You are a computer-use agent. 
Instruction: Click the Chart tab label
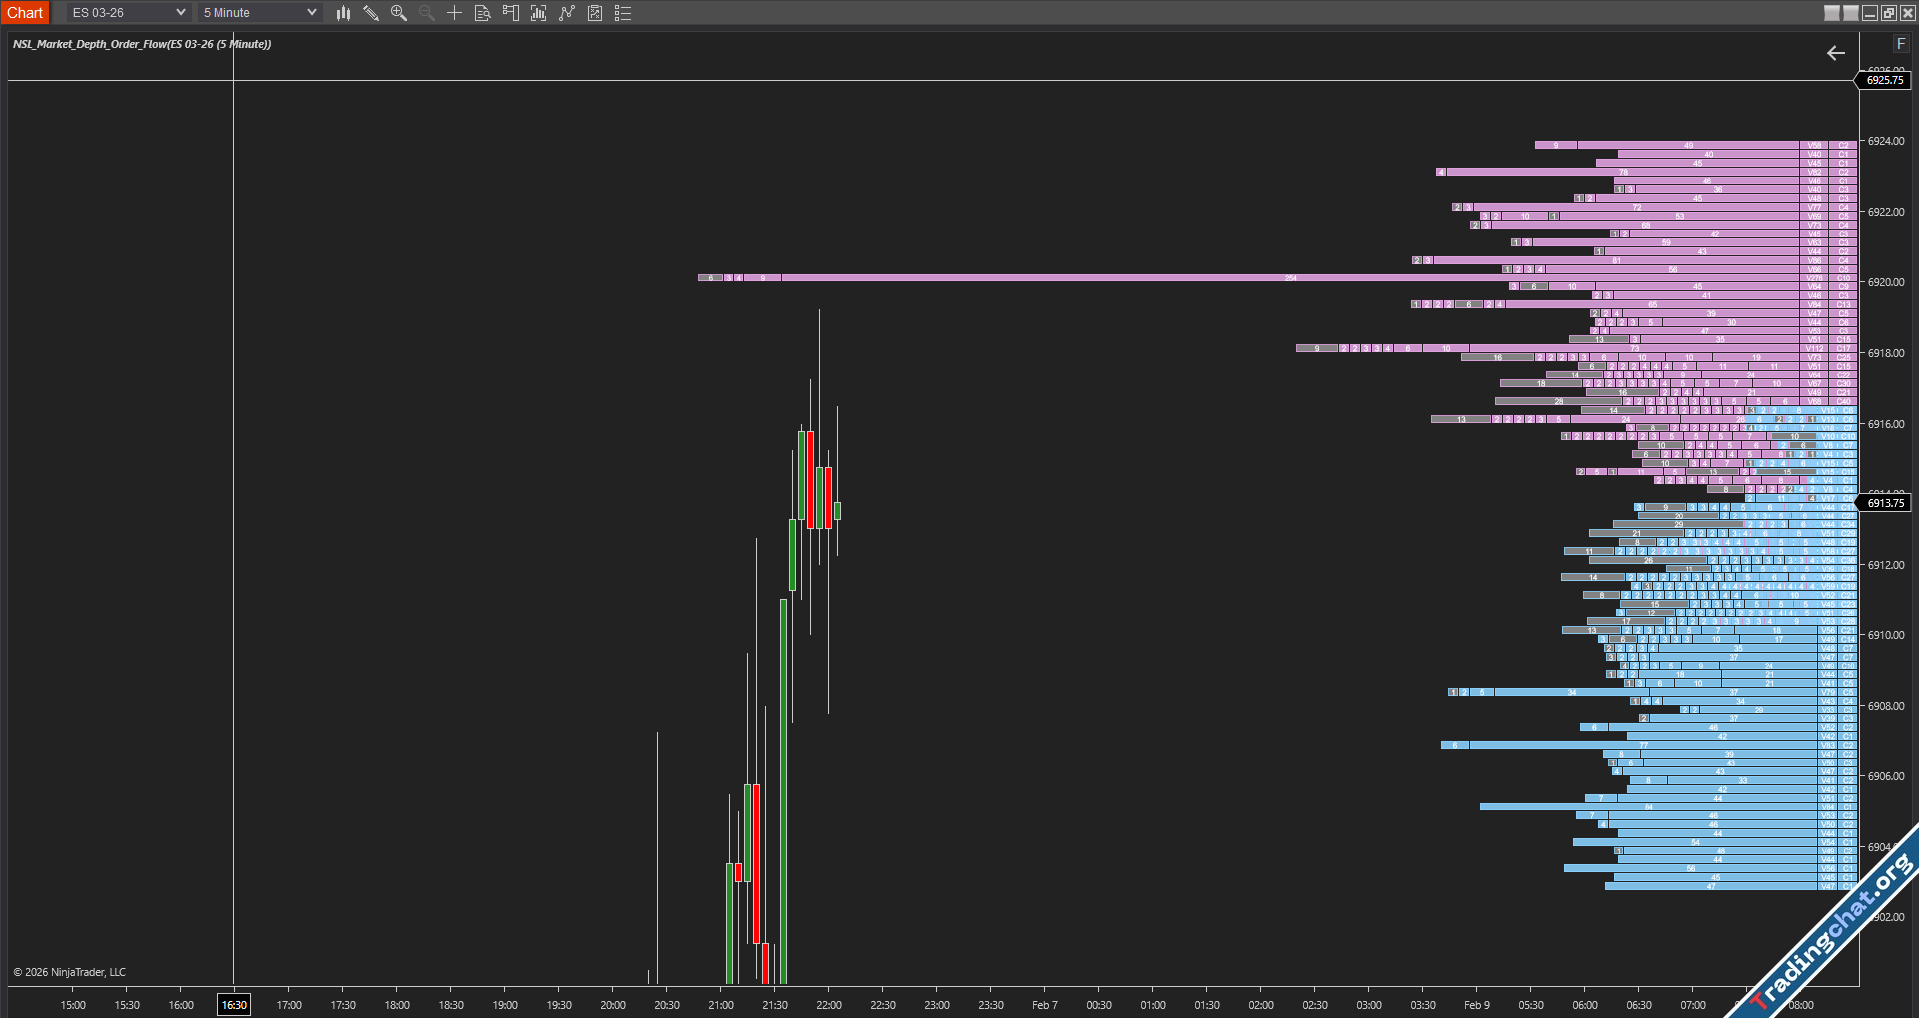(x=25, y=13)
